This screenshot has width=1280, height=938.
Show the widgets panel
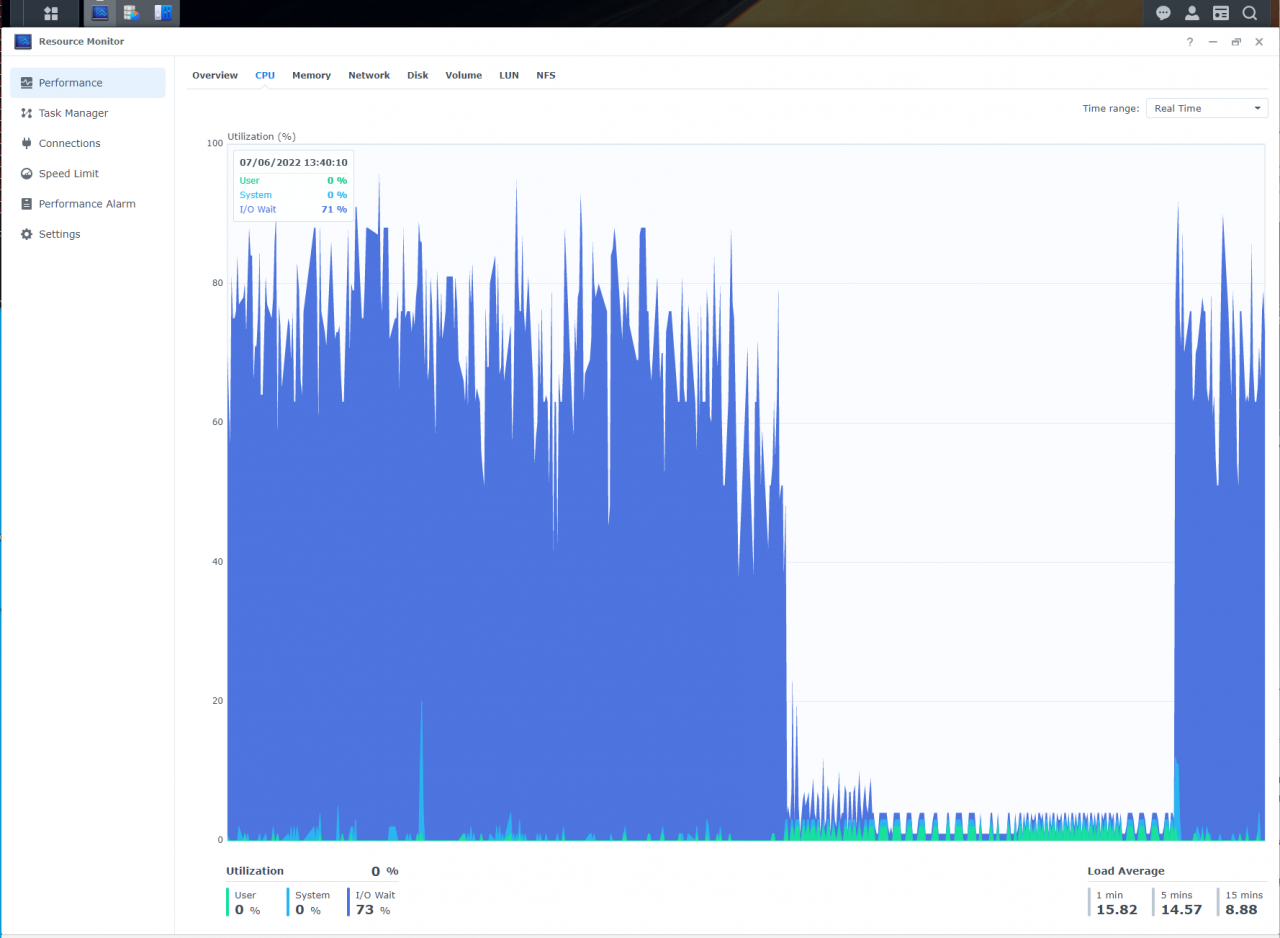(x=1221, y=13)
